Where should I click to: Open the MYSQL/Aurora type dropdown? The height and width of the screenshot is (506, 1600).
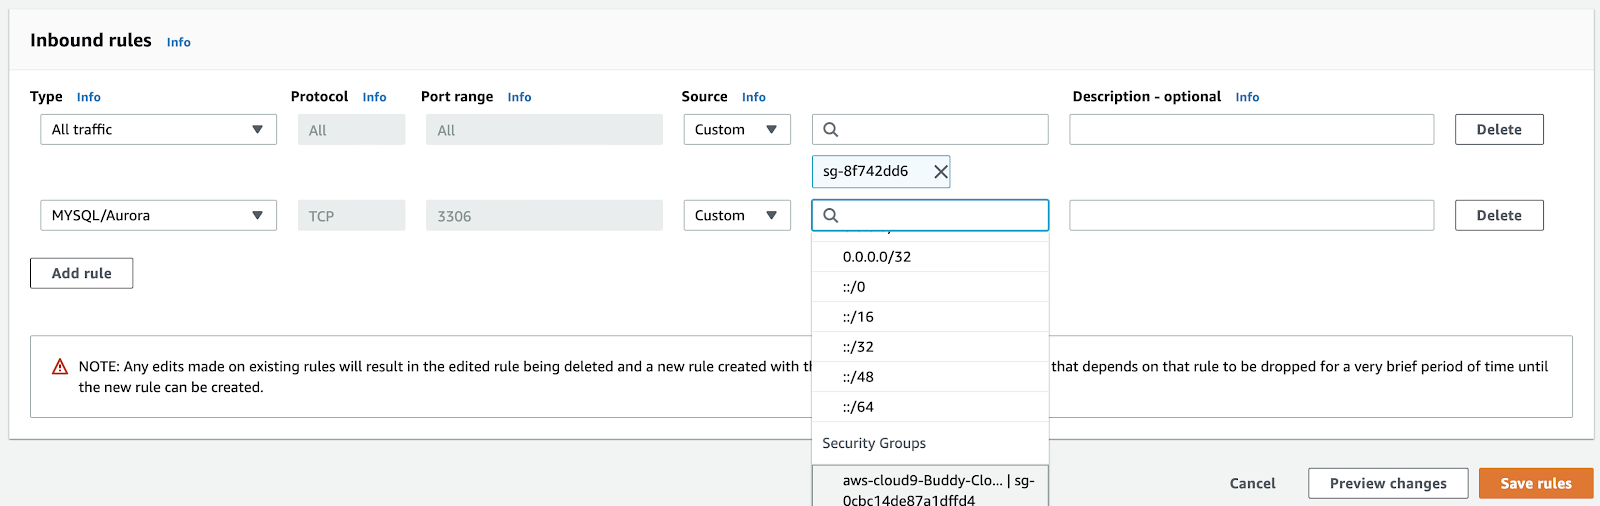coord(158,216)
